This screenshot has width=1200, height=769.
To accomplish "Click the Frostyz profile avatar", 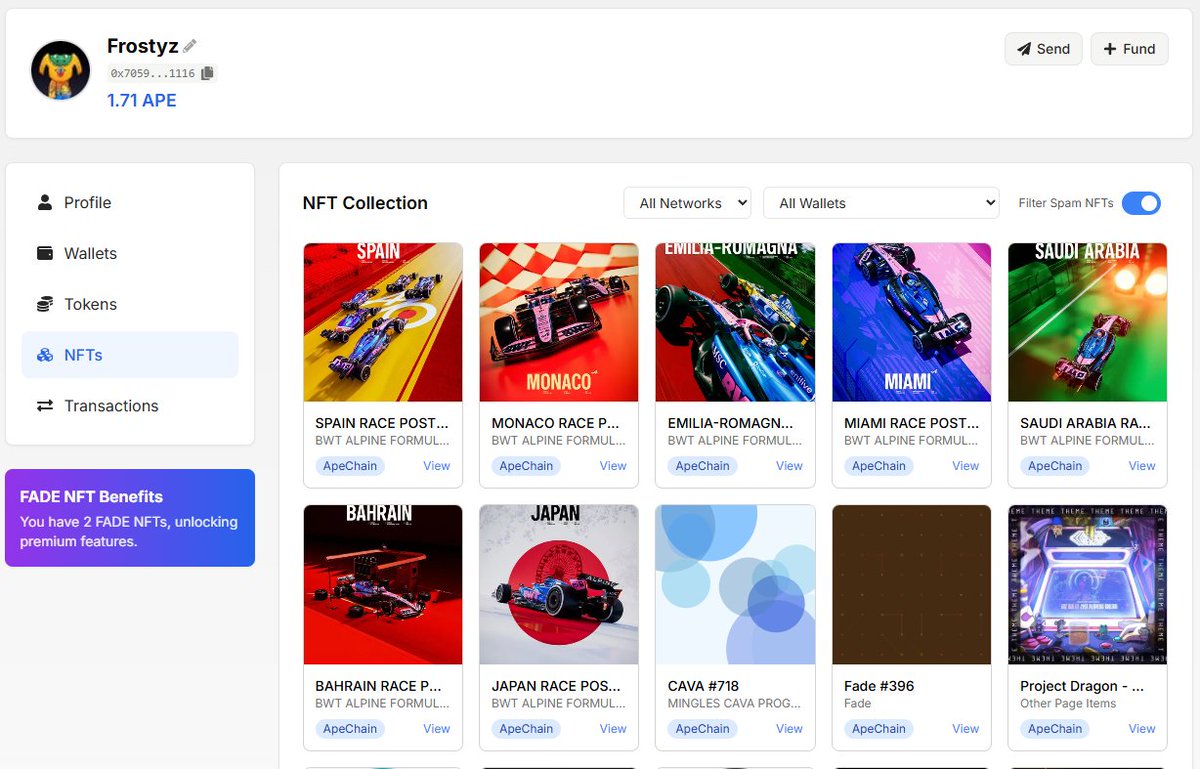I will coord(61,70).
